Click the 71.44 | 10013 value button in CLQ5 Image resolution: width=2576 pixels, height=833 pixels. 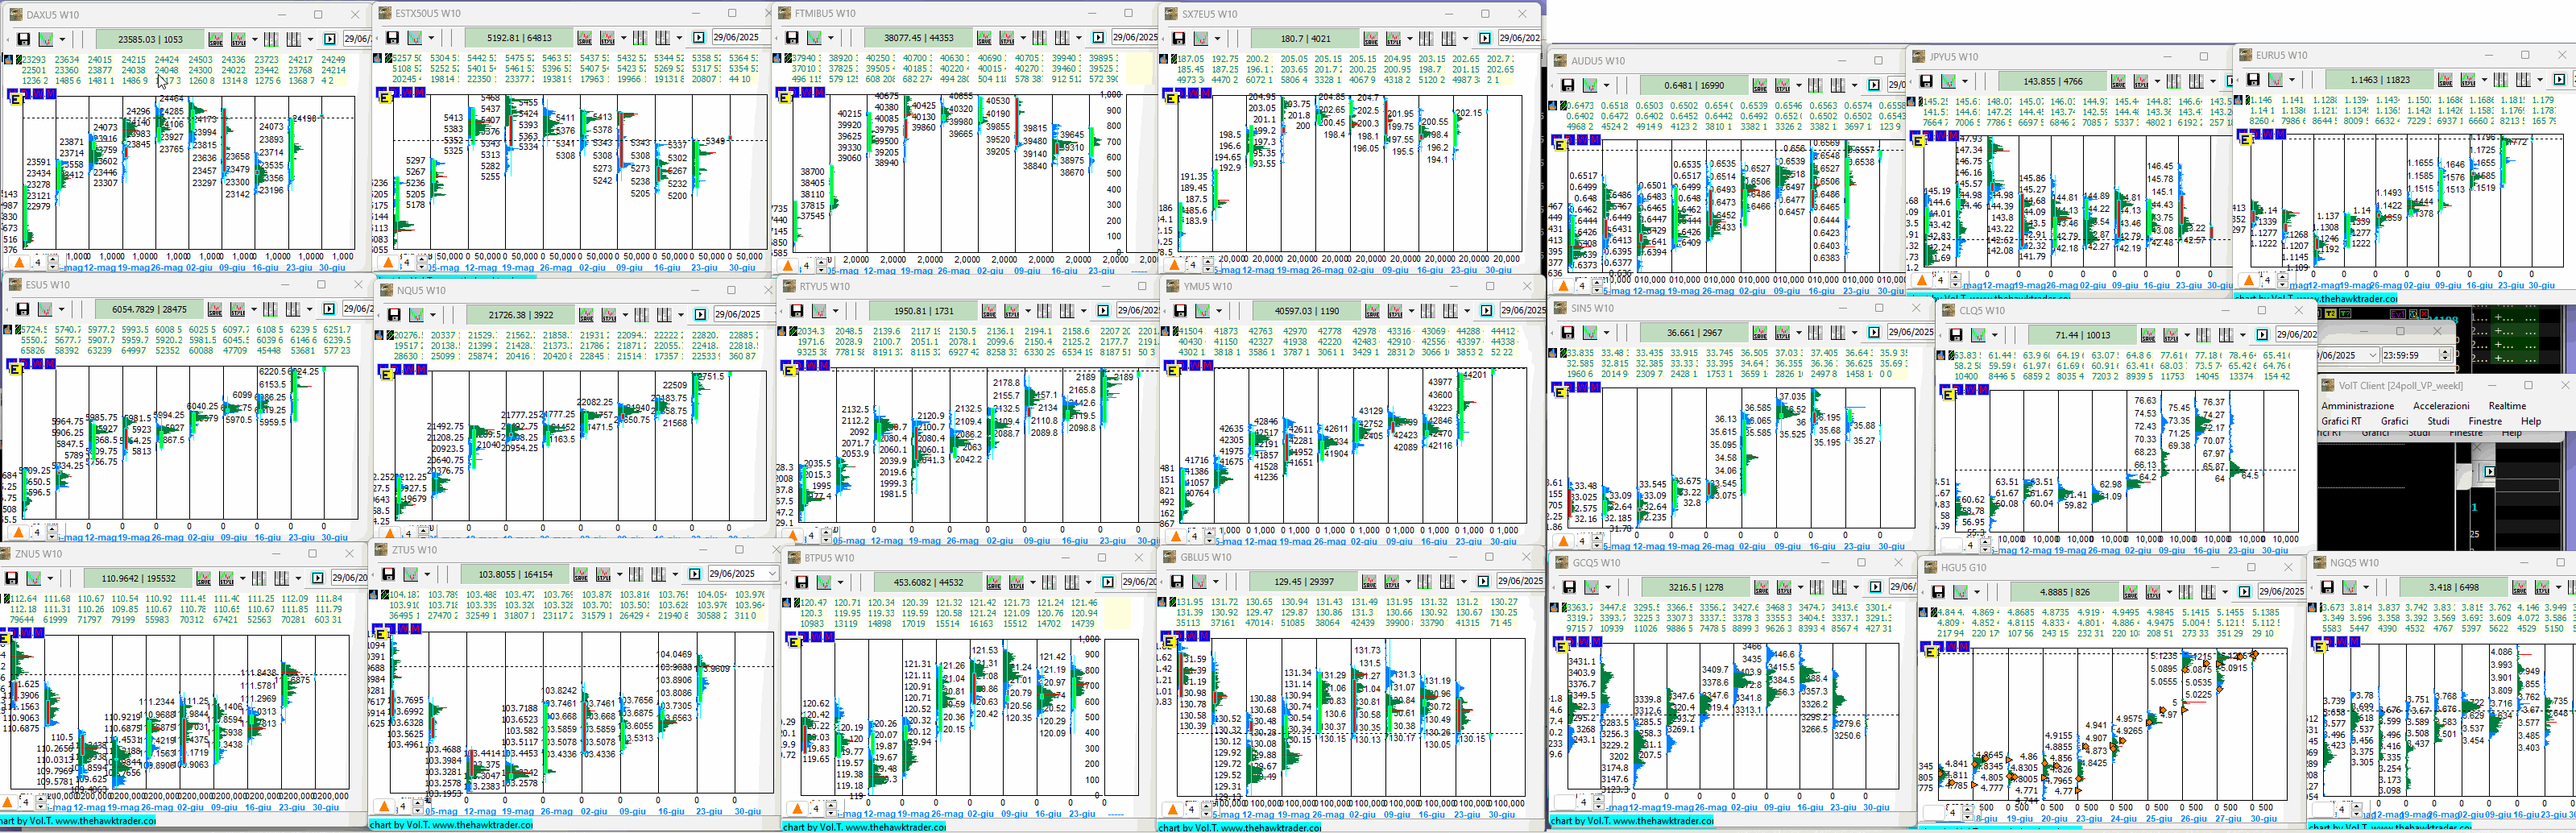(x=2082, y=334)
